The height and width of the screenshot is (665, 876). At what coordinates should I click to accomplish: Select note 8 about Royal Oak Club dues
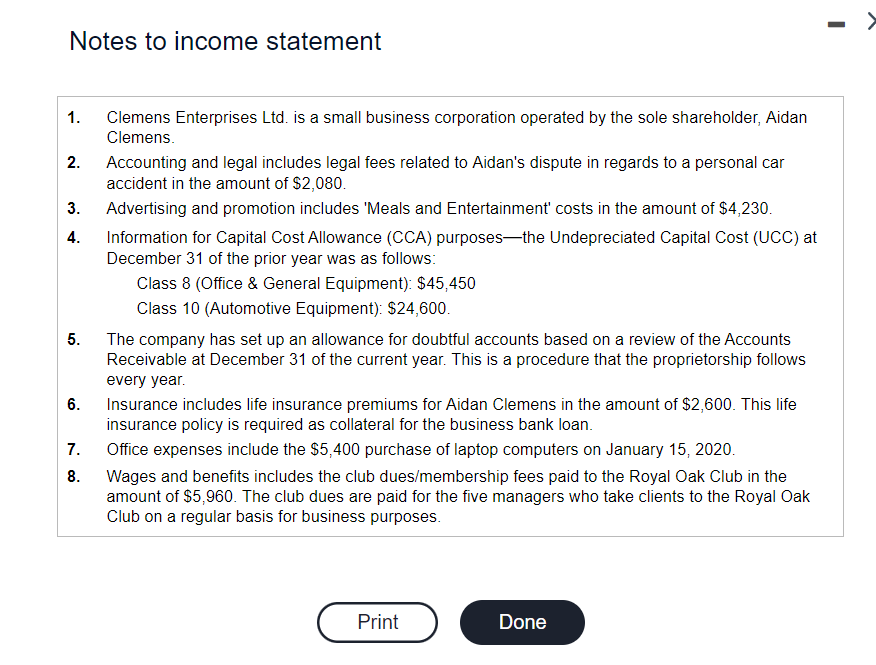tap(458, 495)
